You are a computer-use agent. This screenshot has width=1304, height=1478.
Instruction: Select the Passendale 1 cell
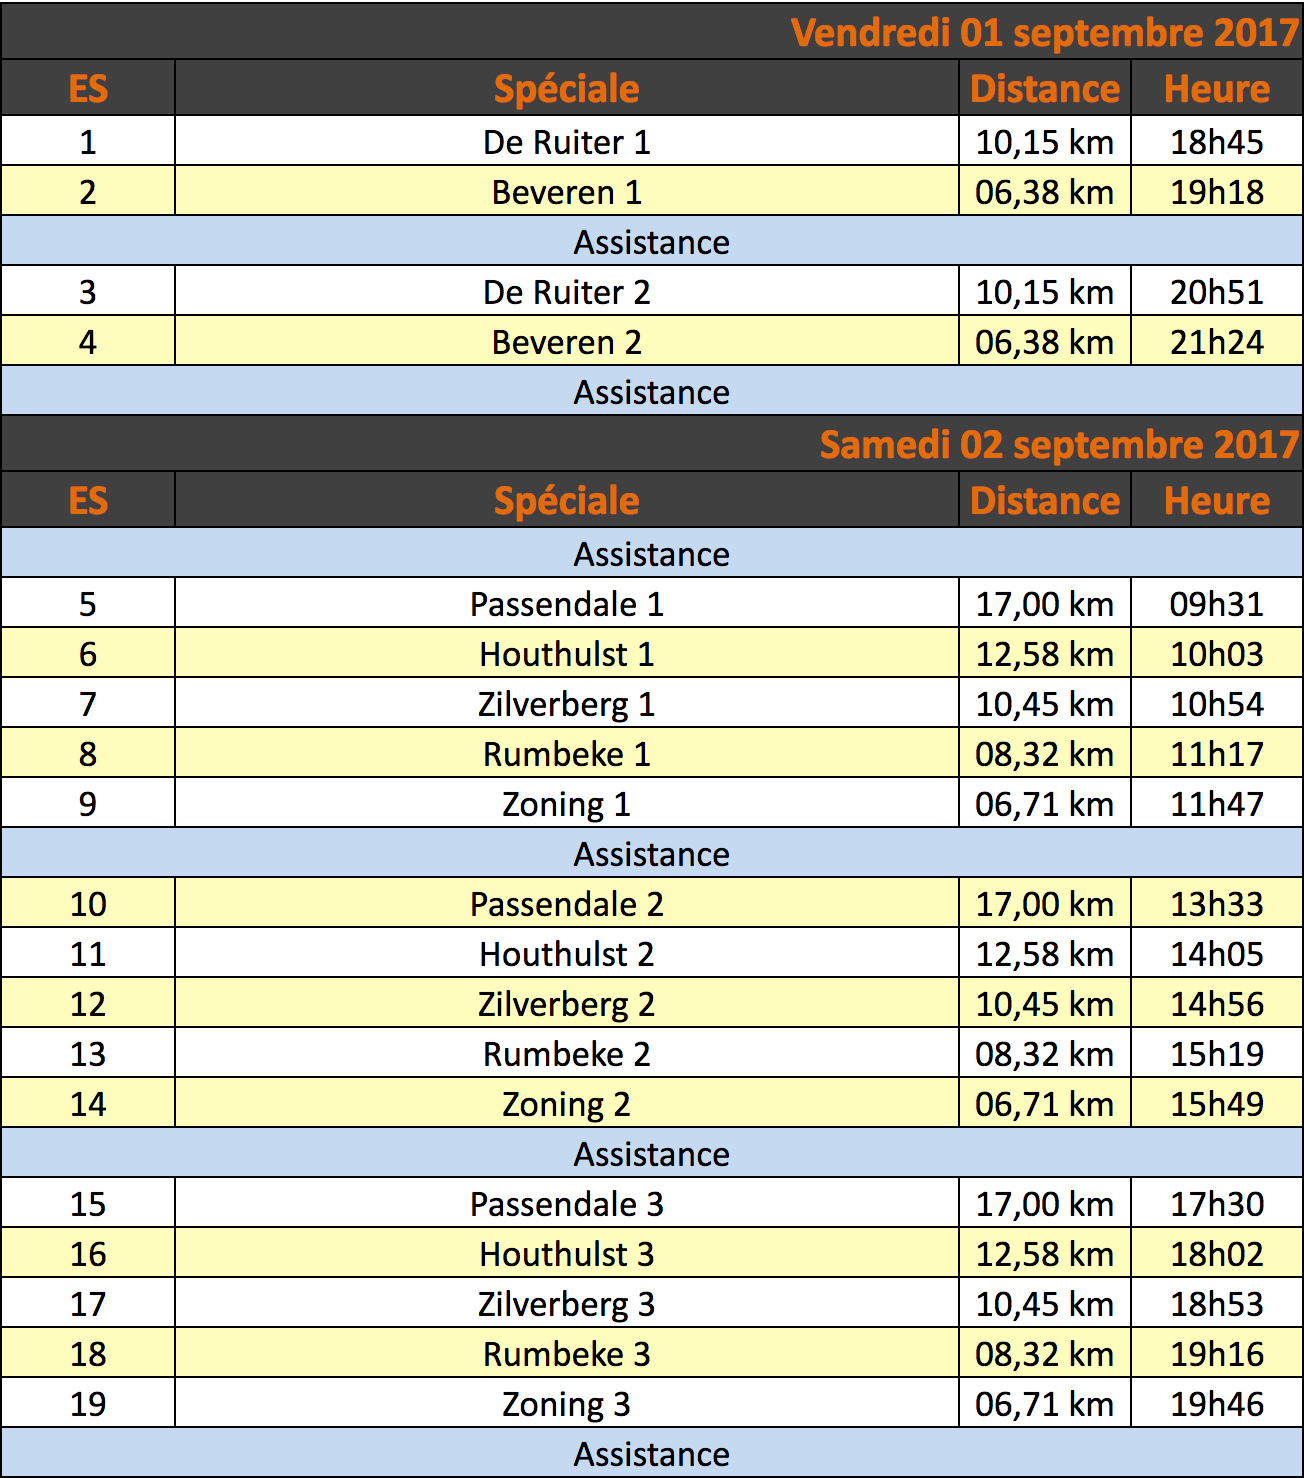pyautogui.click(x=567, y=603)
